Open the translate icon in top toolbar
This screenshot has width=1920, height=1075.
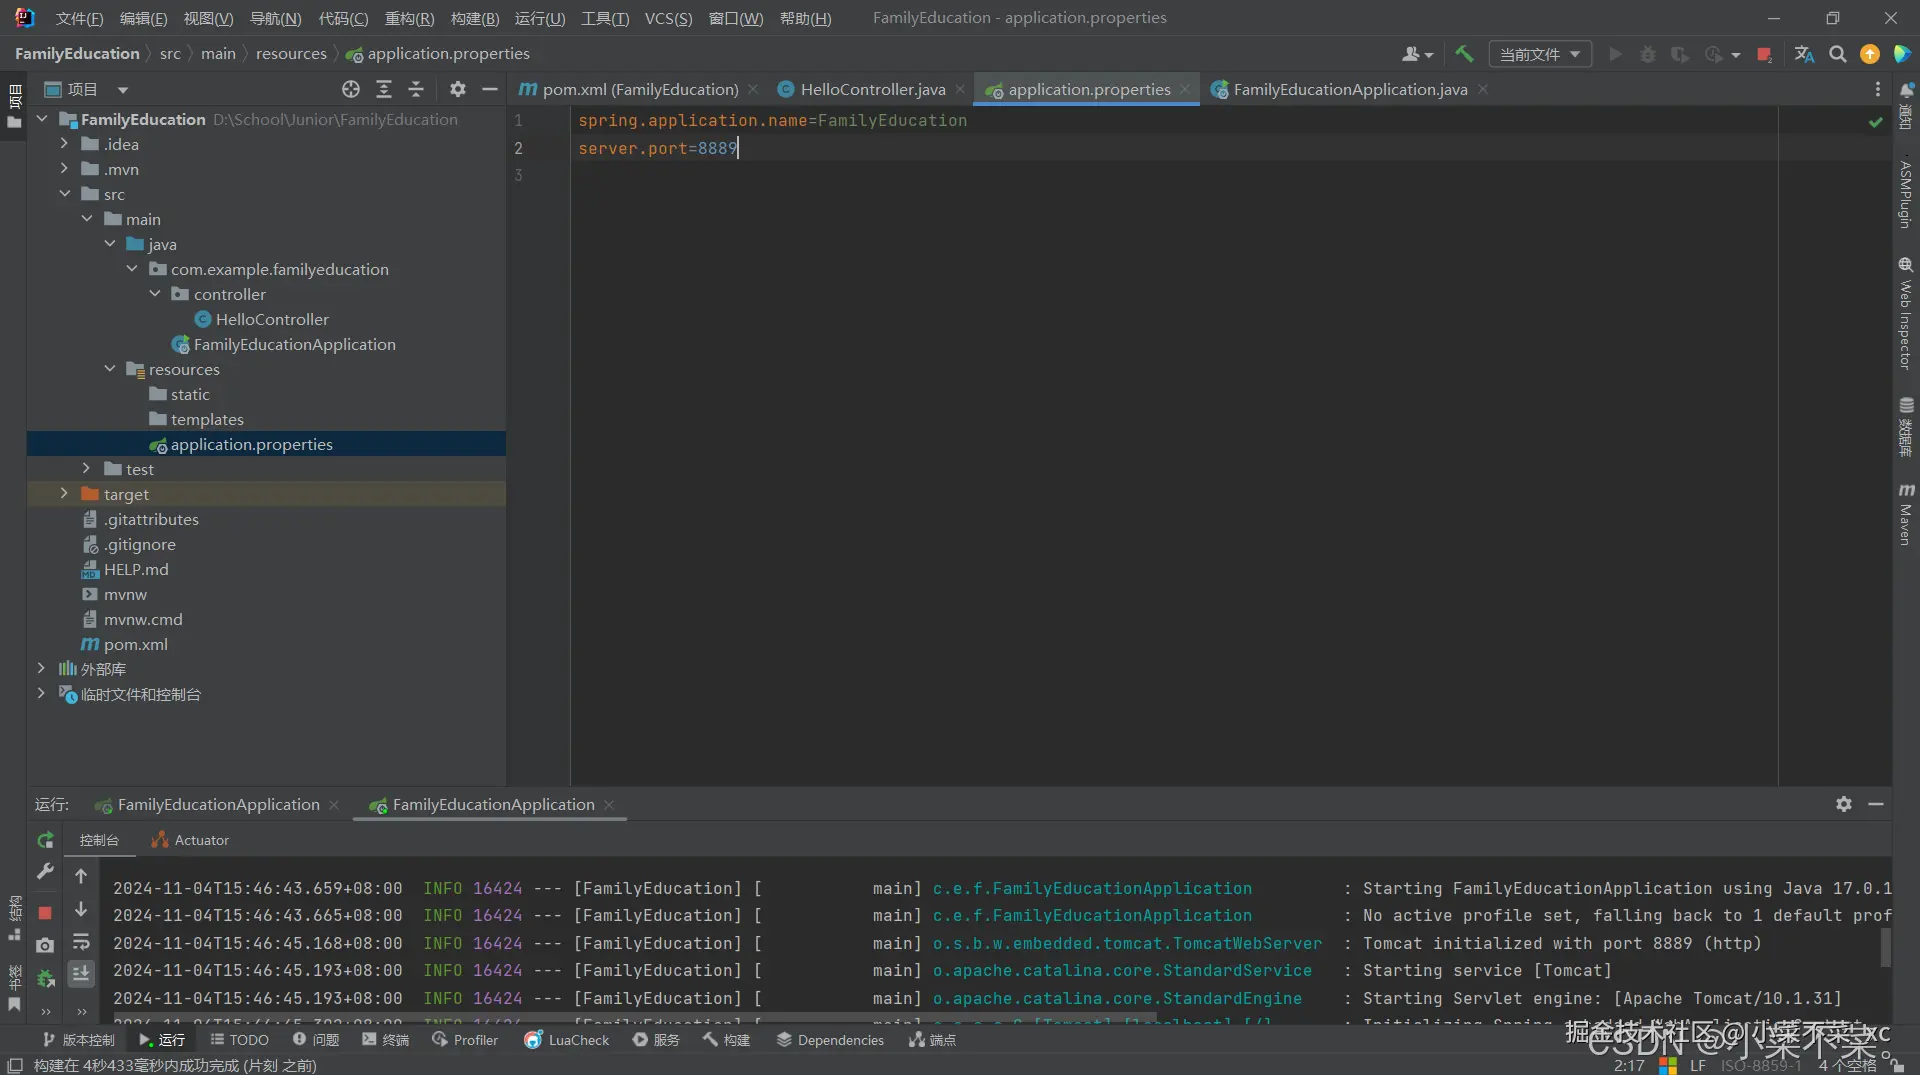pyautogui.click(x=1804, y=54)
